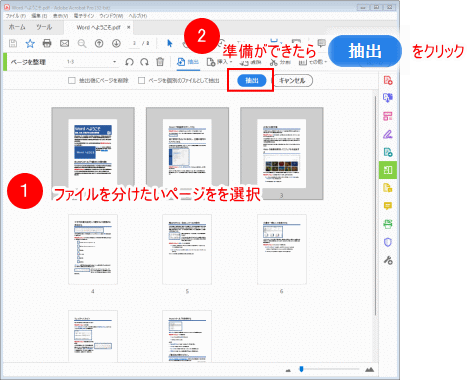Switch to the ホーム tab
Image resolution: width=467 pixels, height=380 pixels.
17,27
